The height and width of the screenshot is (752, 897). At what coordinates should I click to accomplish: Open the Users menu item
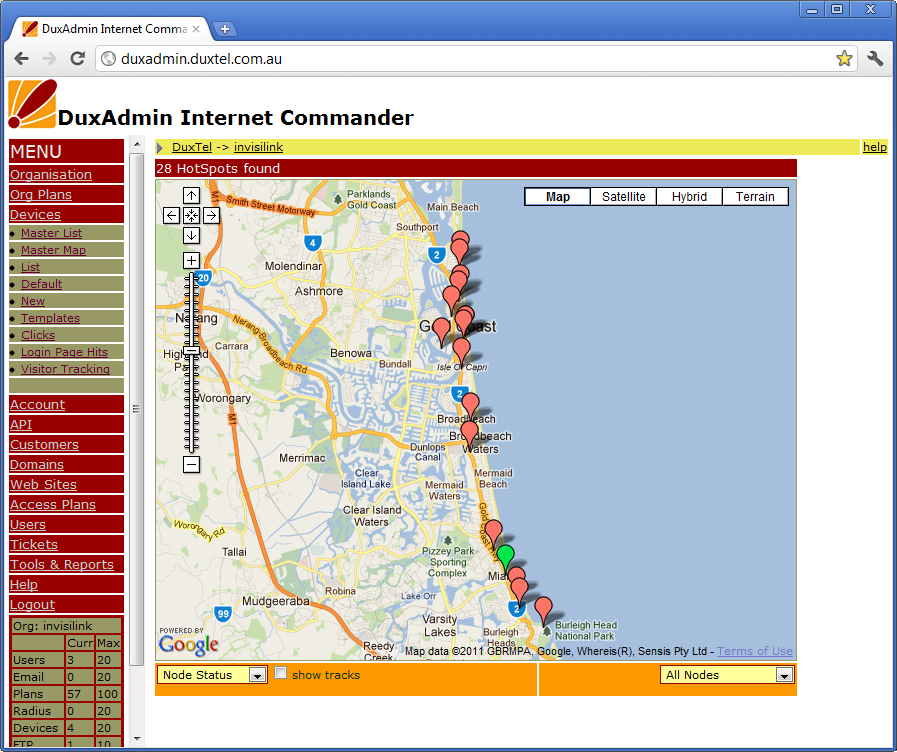click(x=27, y=524)
